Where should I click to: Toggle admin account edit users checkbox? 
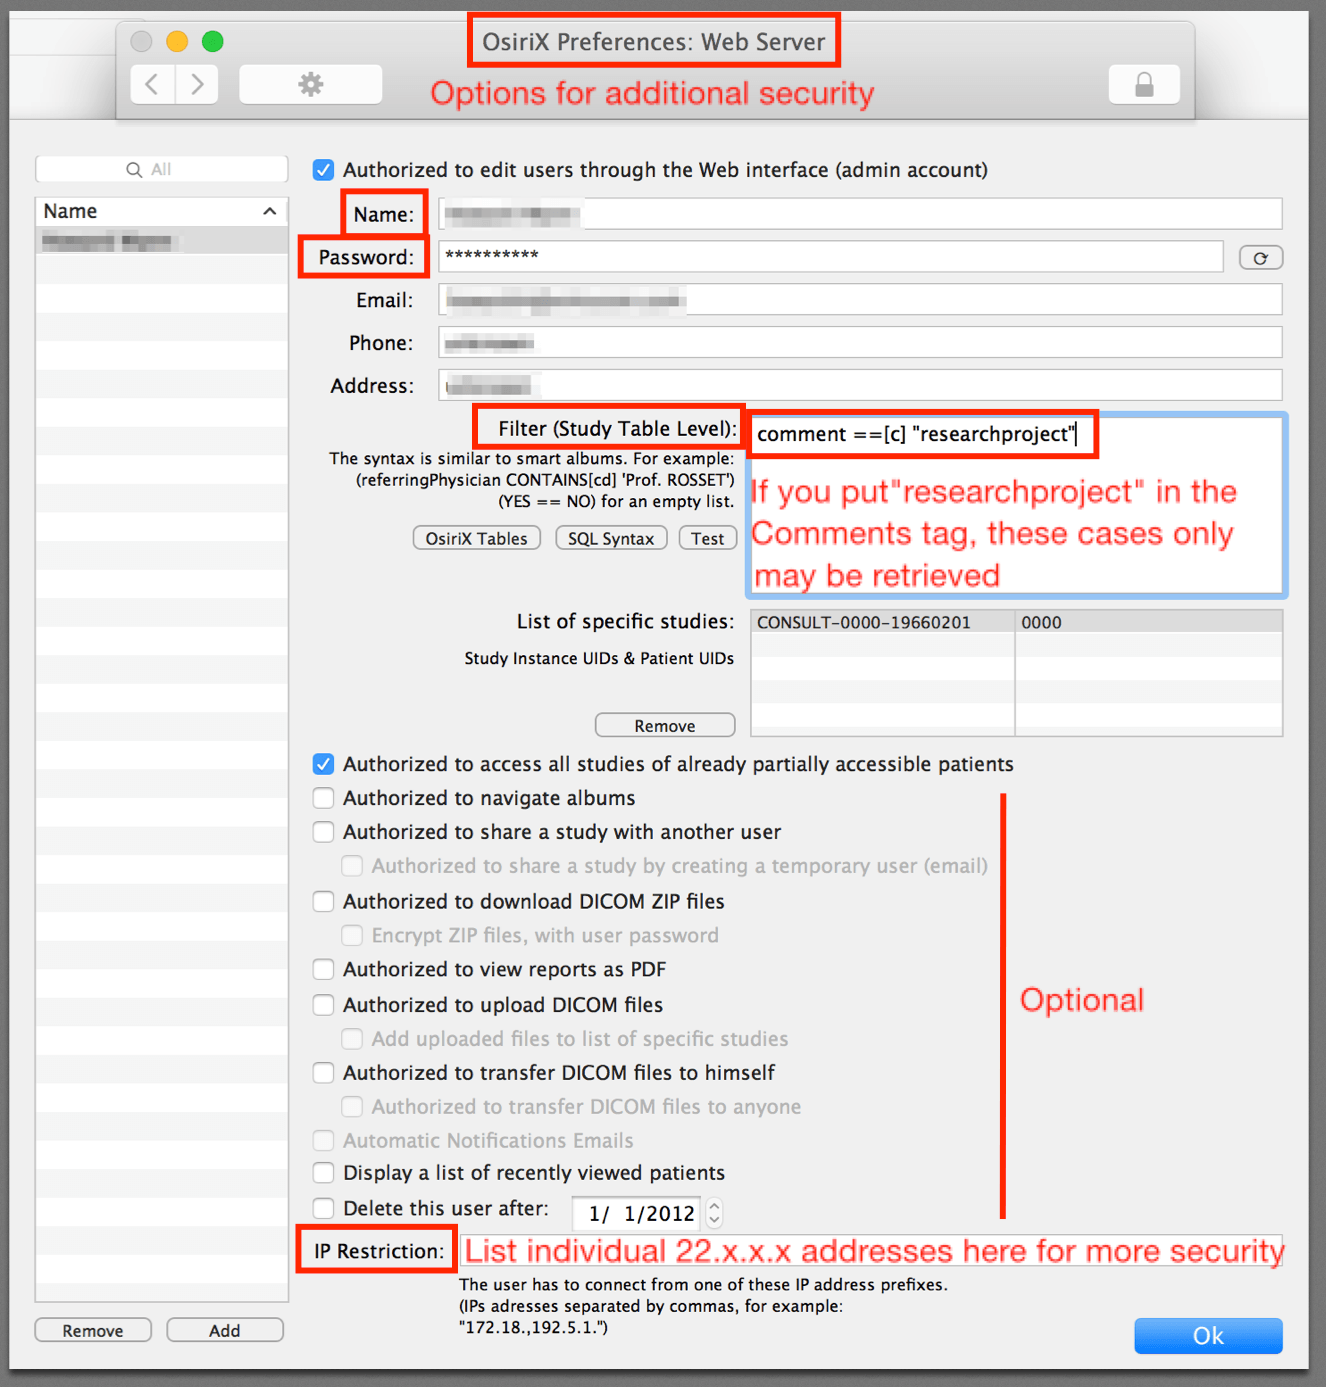323,170
